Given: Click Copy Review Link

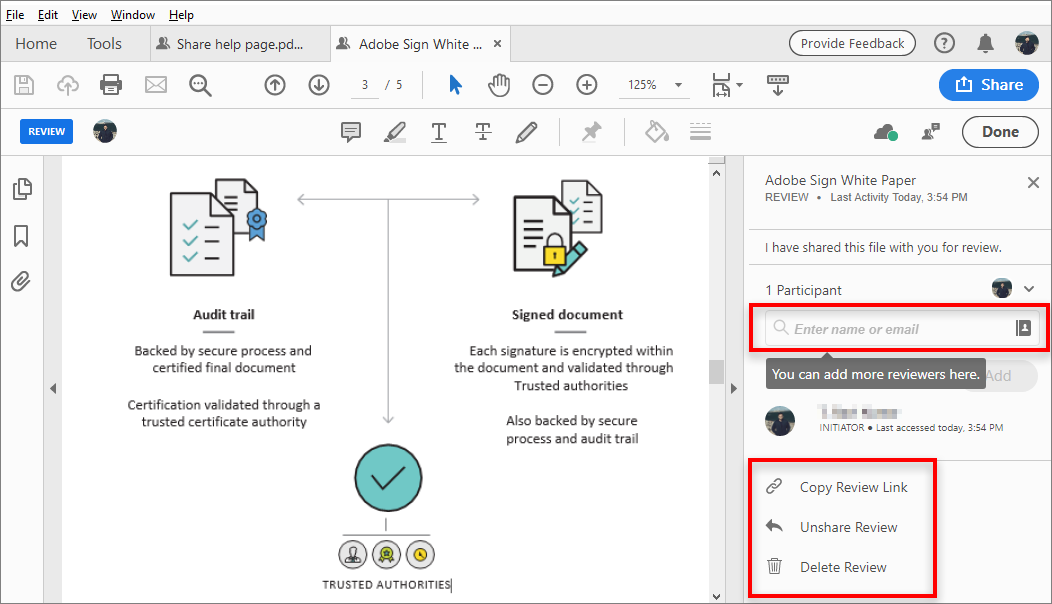Looking at the screenshot, I should tap(853, 487).
